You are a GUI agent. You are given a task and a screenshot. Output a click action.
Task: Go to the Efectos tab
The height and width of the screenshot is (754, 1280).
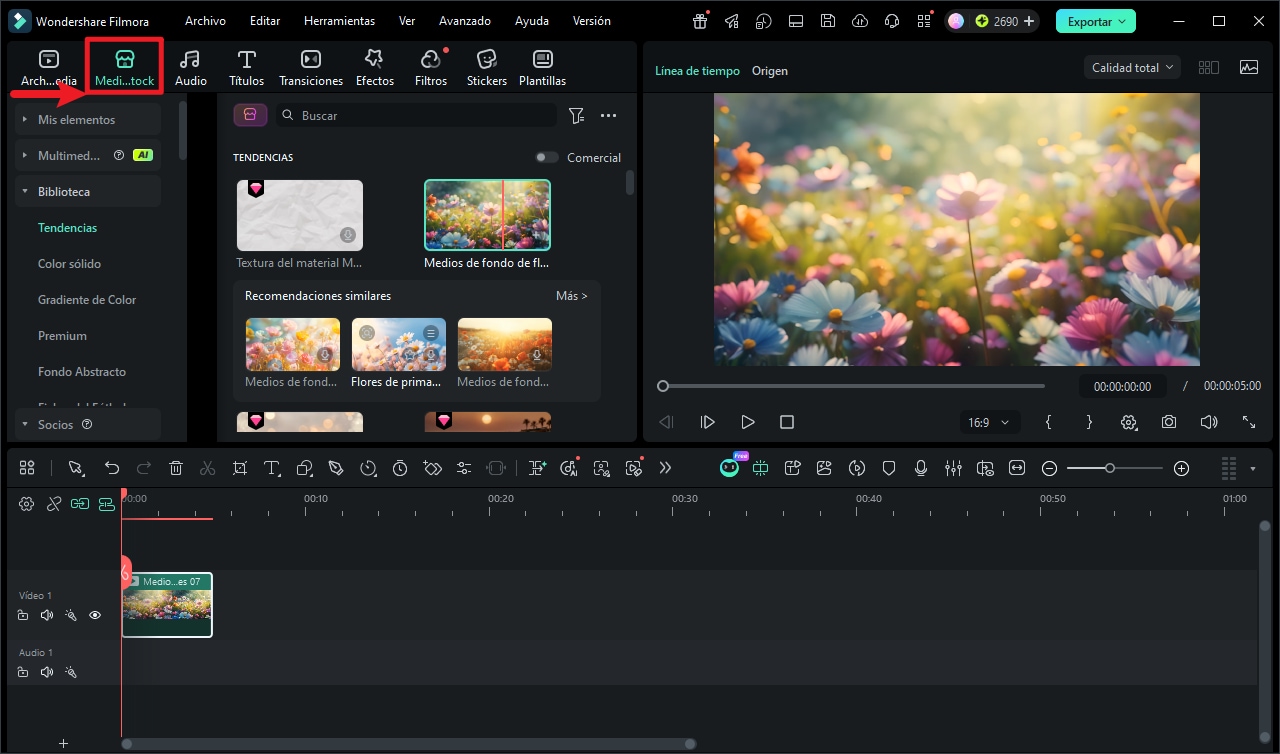pyautogui.click(x=375, y=67)
